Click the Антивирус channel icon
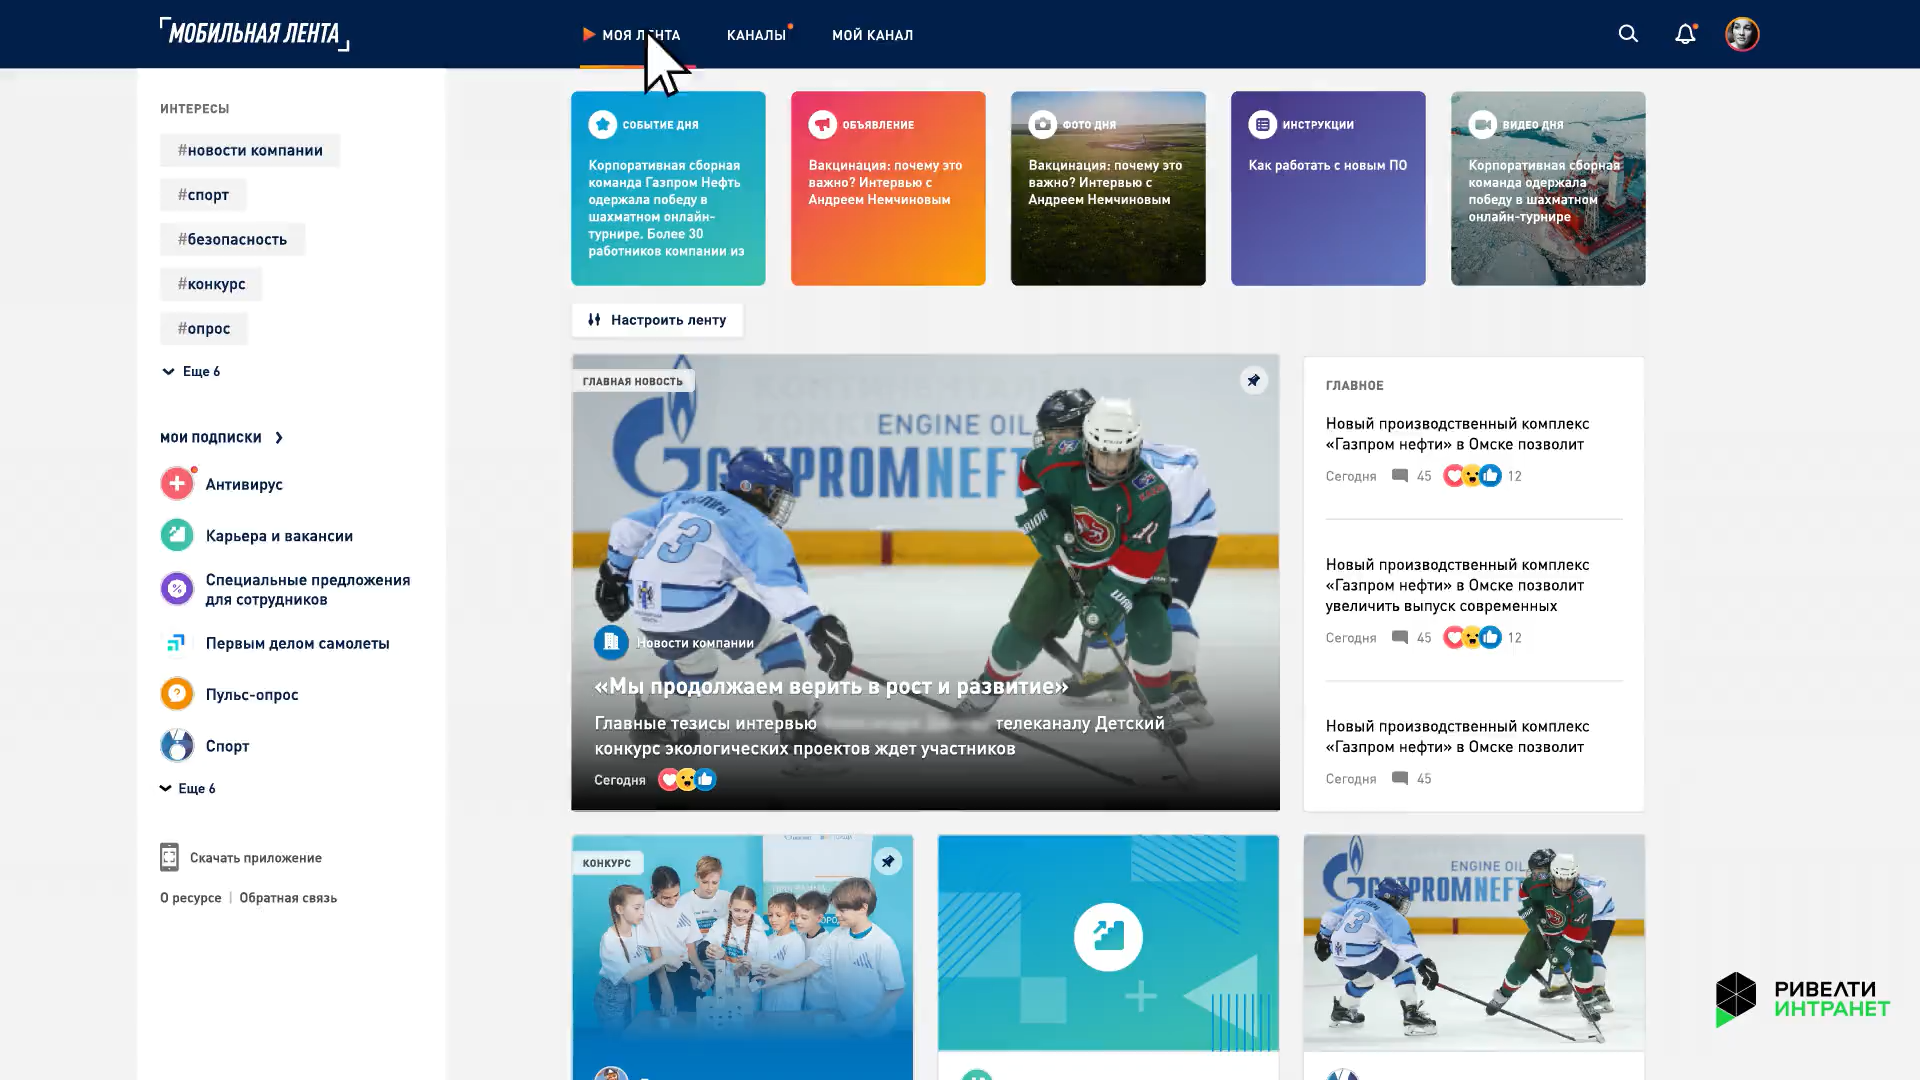This screenshot has width=1920, height=1080. (x=177, y=484)
